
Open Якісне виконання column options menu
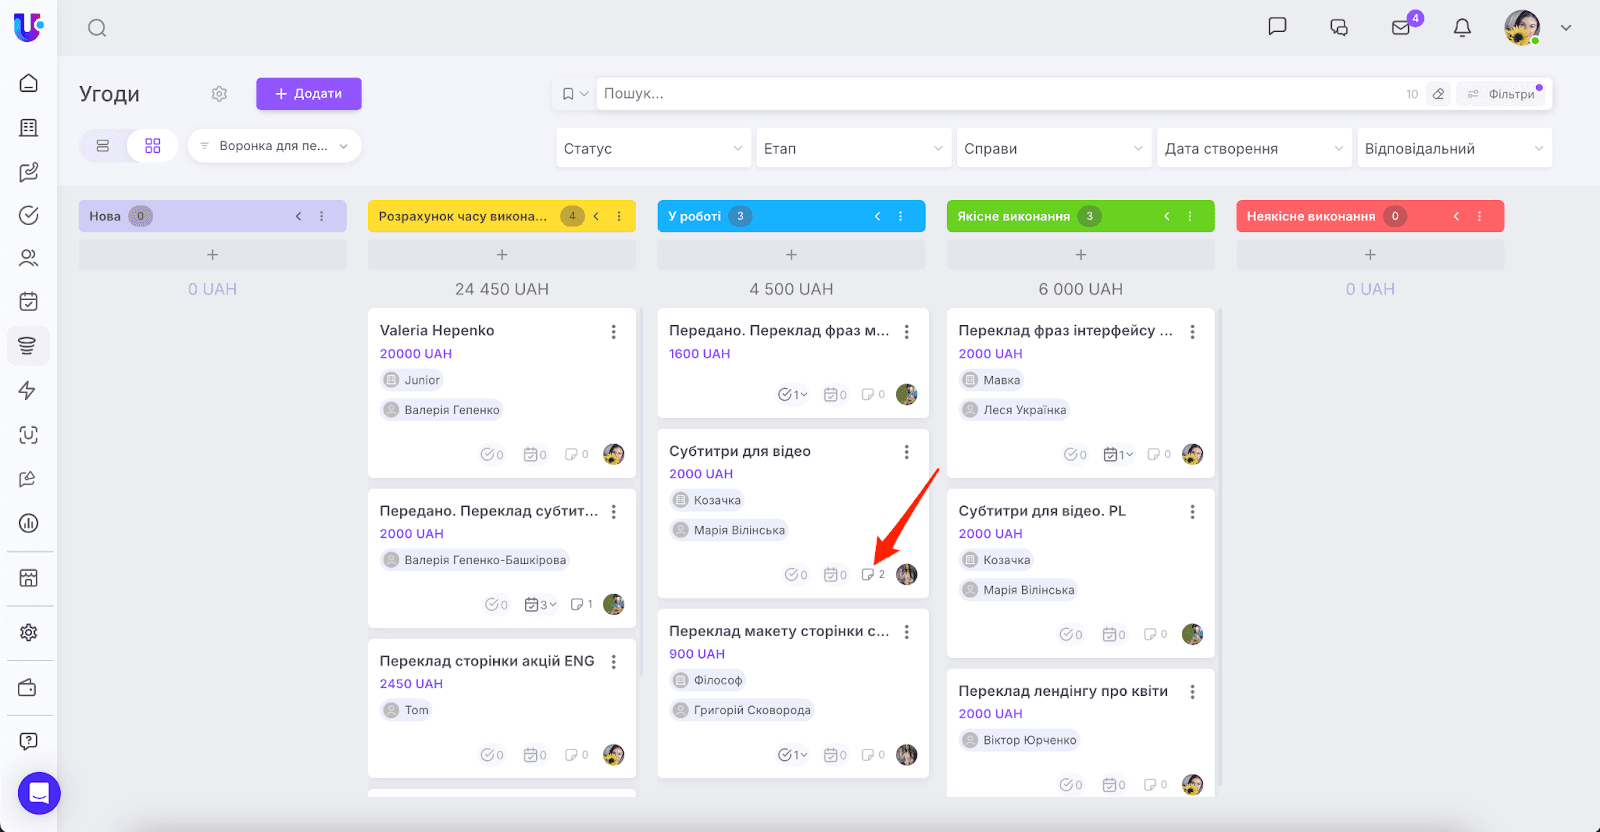[1190, 216]
